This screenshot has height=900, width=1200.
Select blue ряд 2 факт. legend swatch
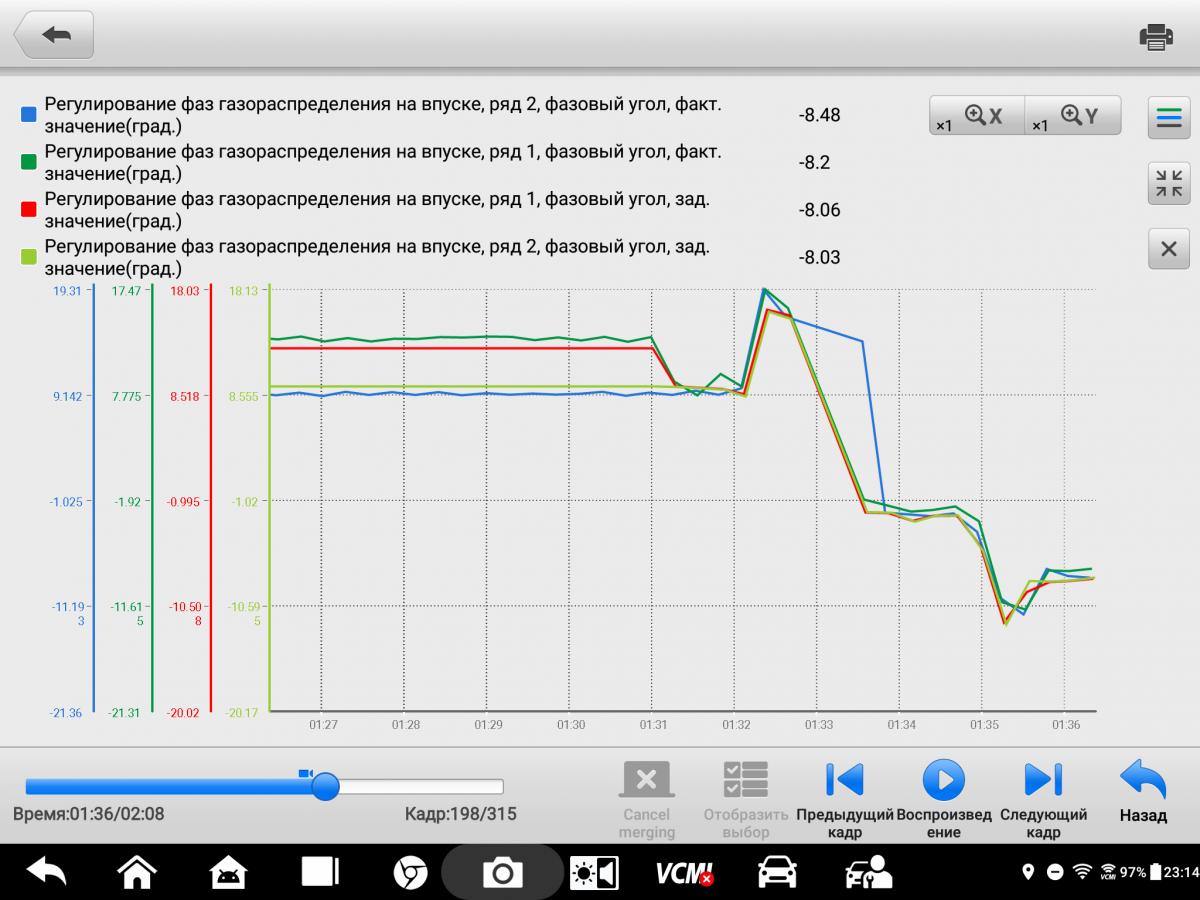point(29,115)
